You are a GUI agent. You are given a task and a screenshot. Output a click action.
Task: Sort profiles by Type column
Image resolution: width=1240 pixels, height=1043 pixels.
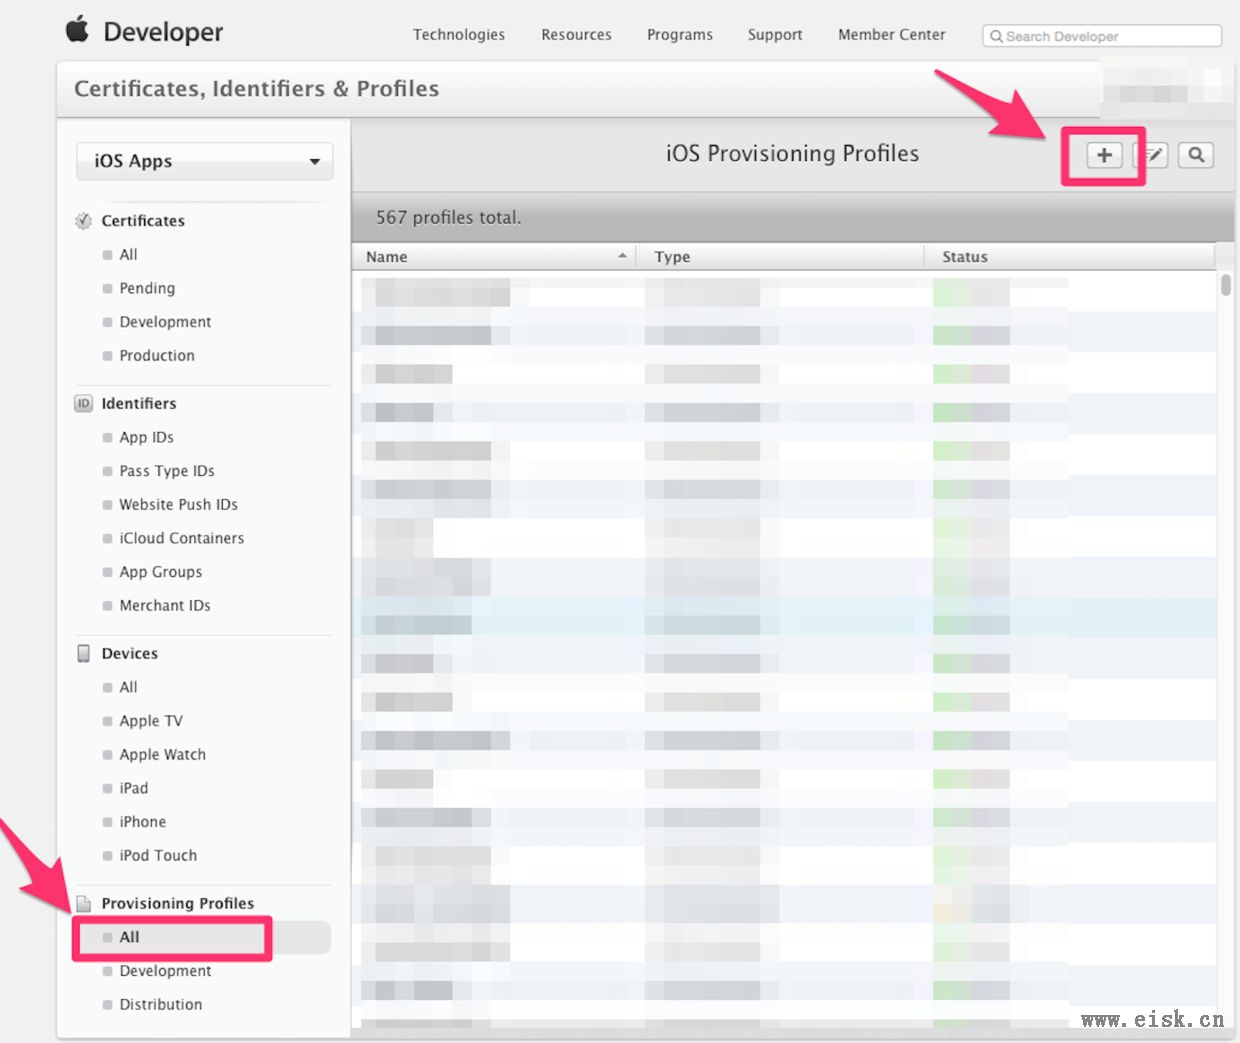pos(781,257)
